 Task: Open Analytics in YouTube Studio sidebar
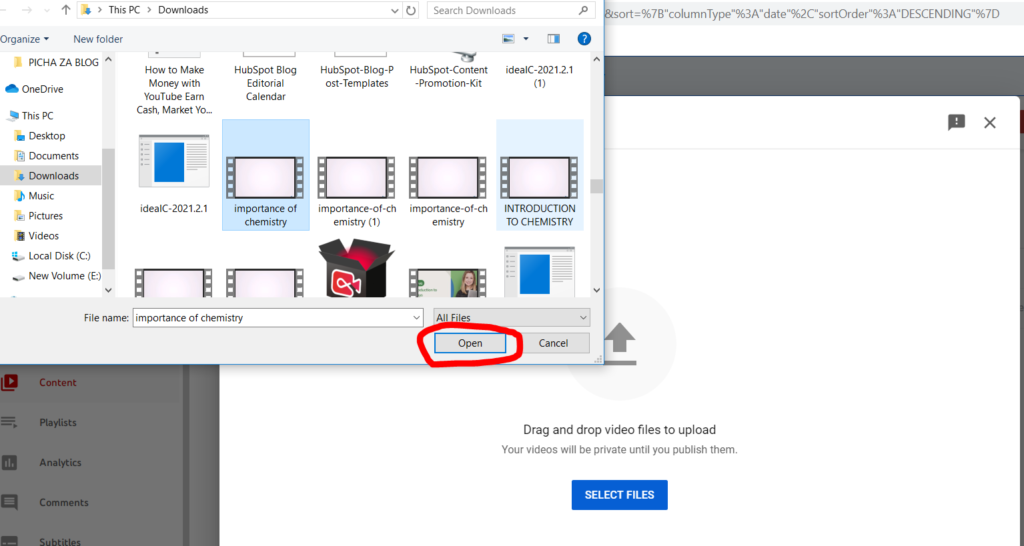pos(60,462)
